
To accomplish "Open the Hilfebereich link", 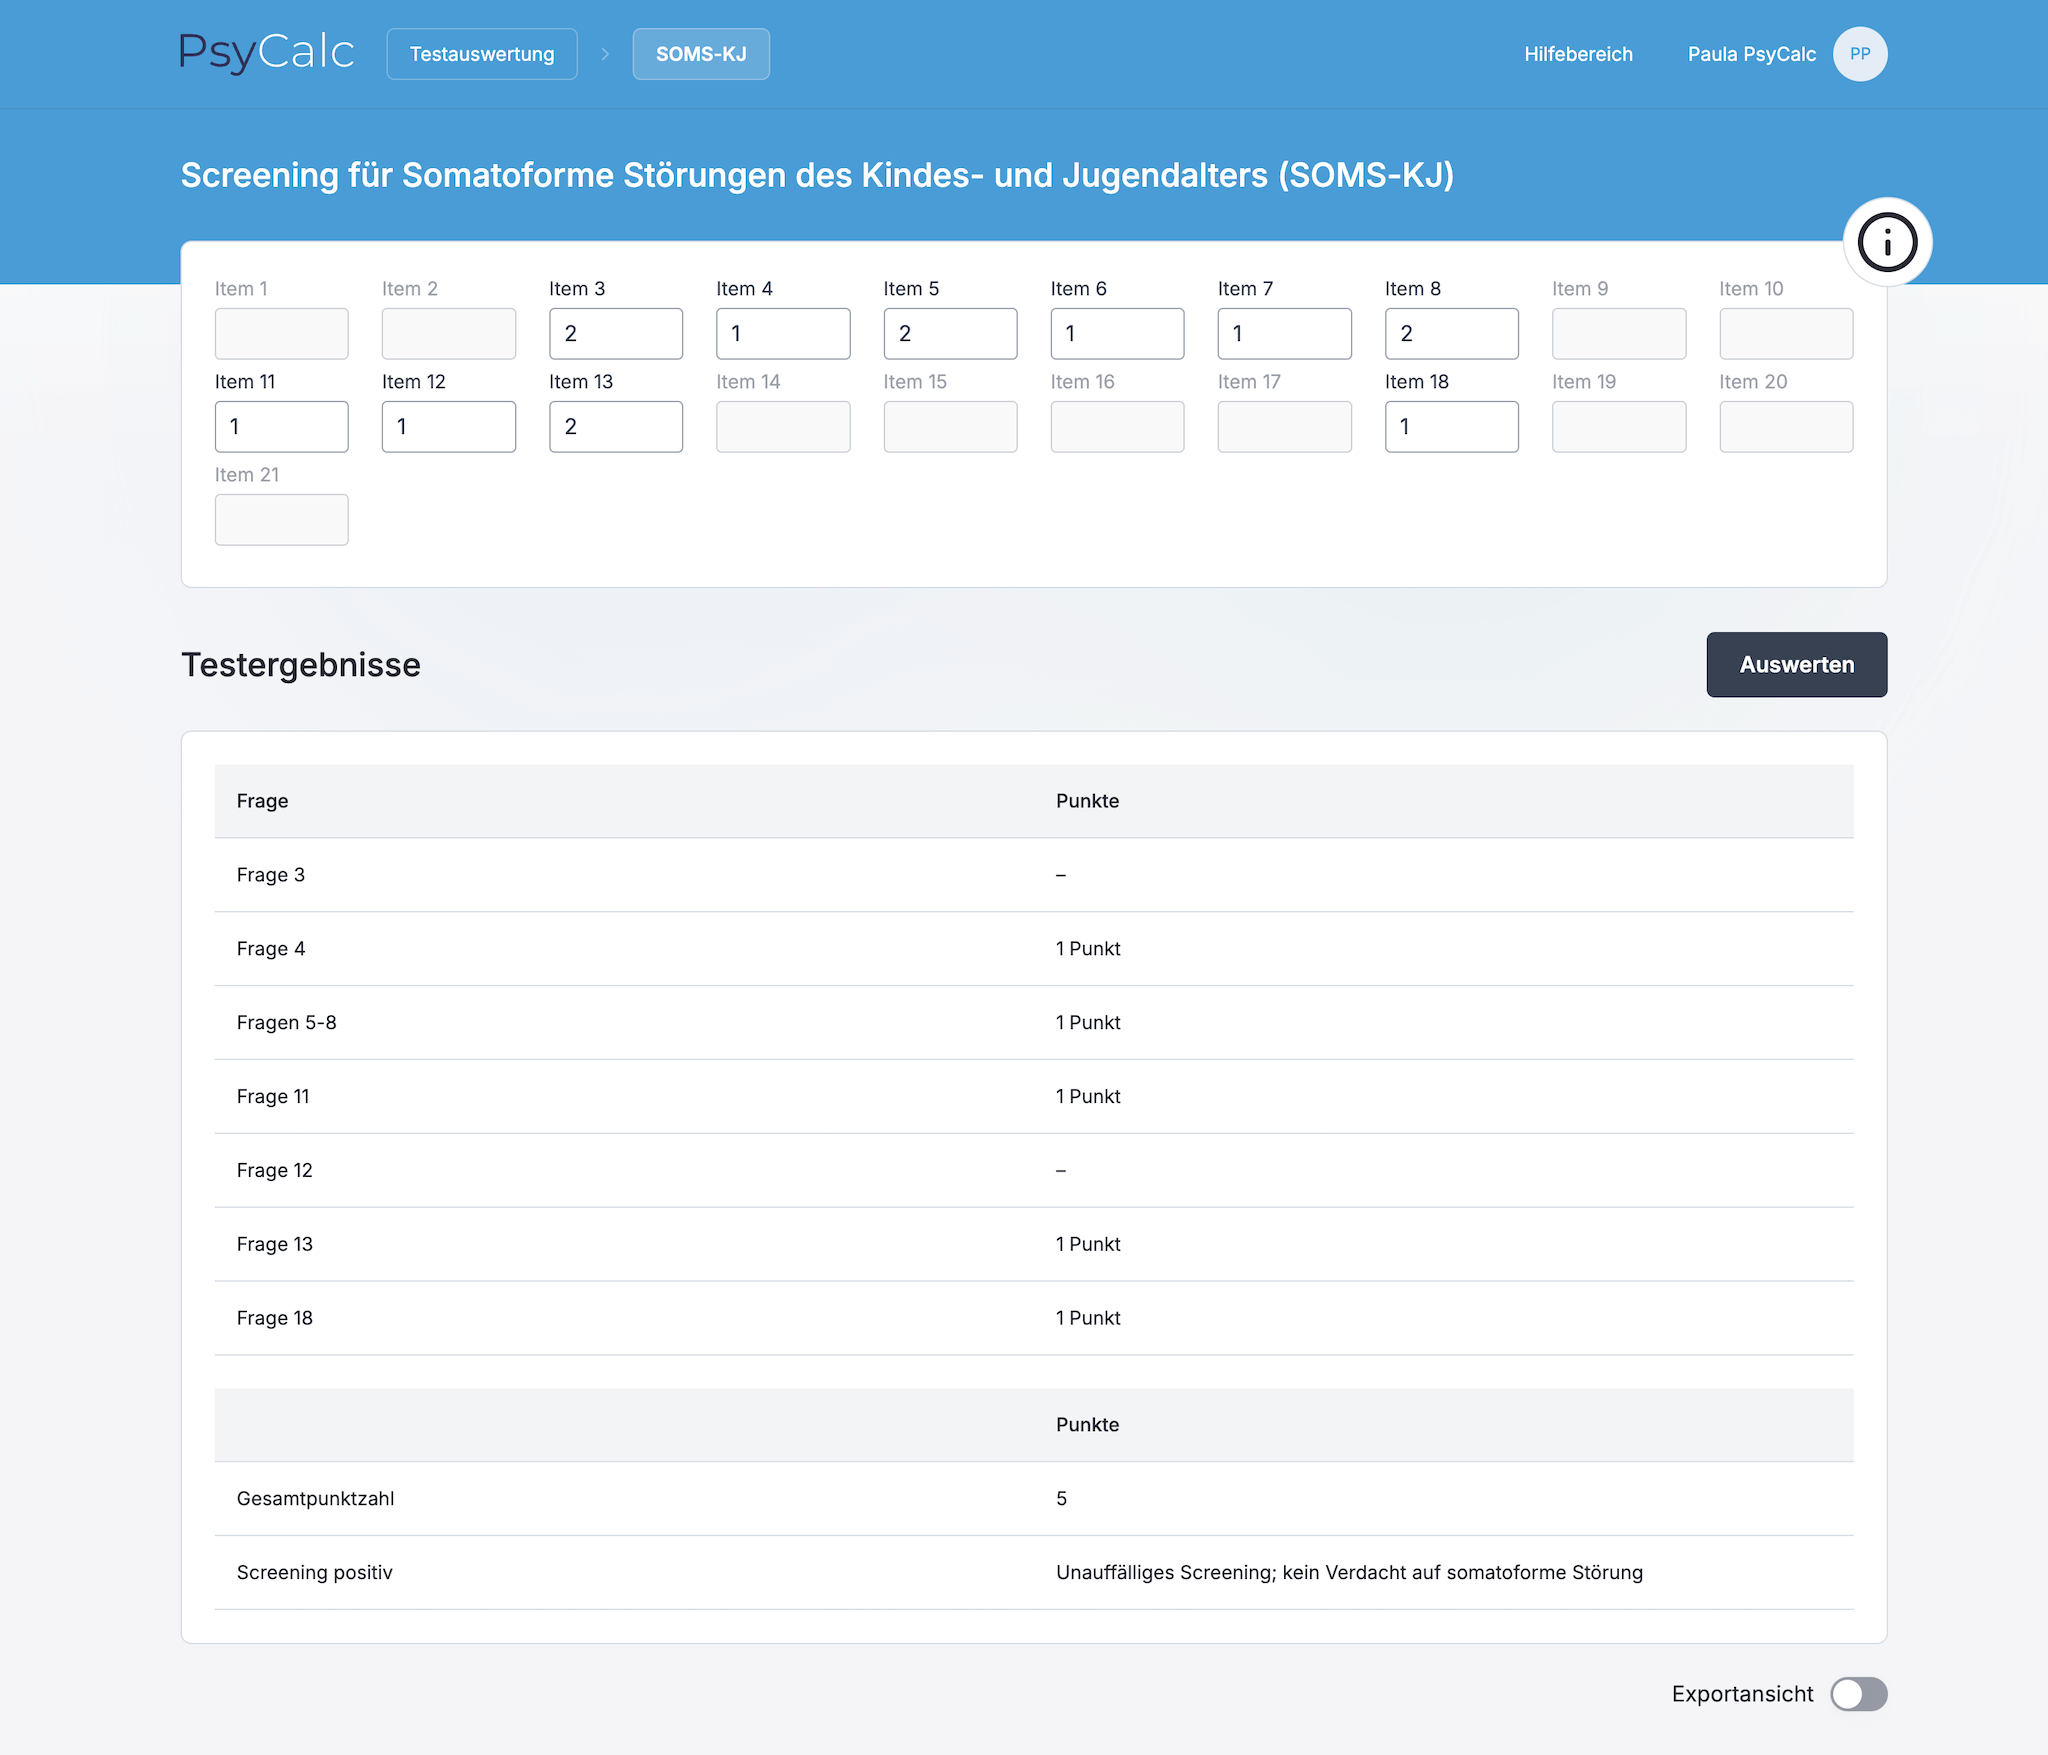I will point(1578,54).
